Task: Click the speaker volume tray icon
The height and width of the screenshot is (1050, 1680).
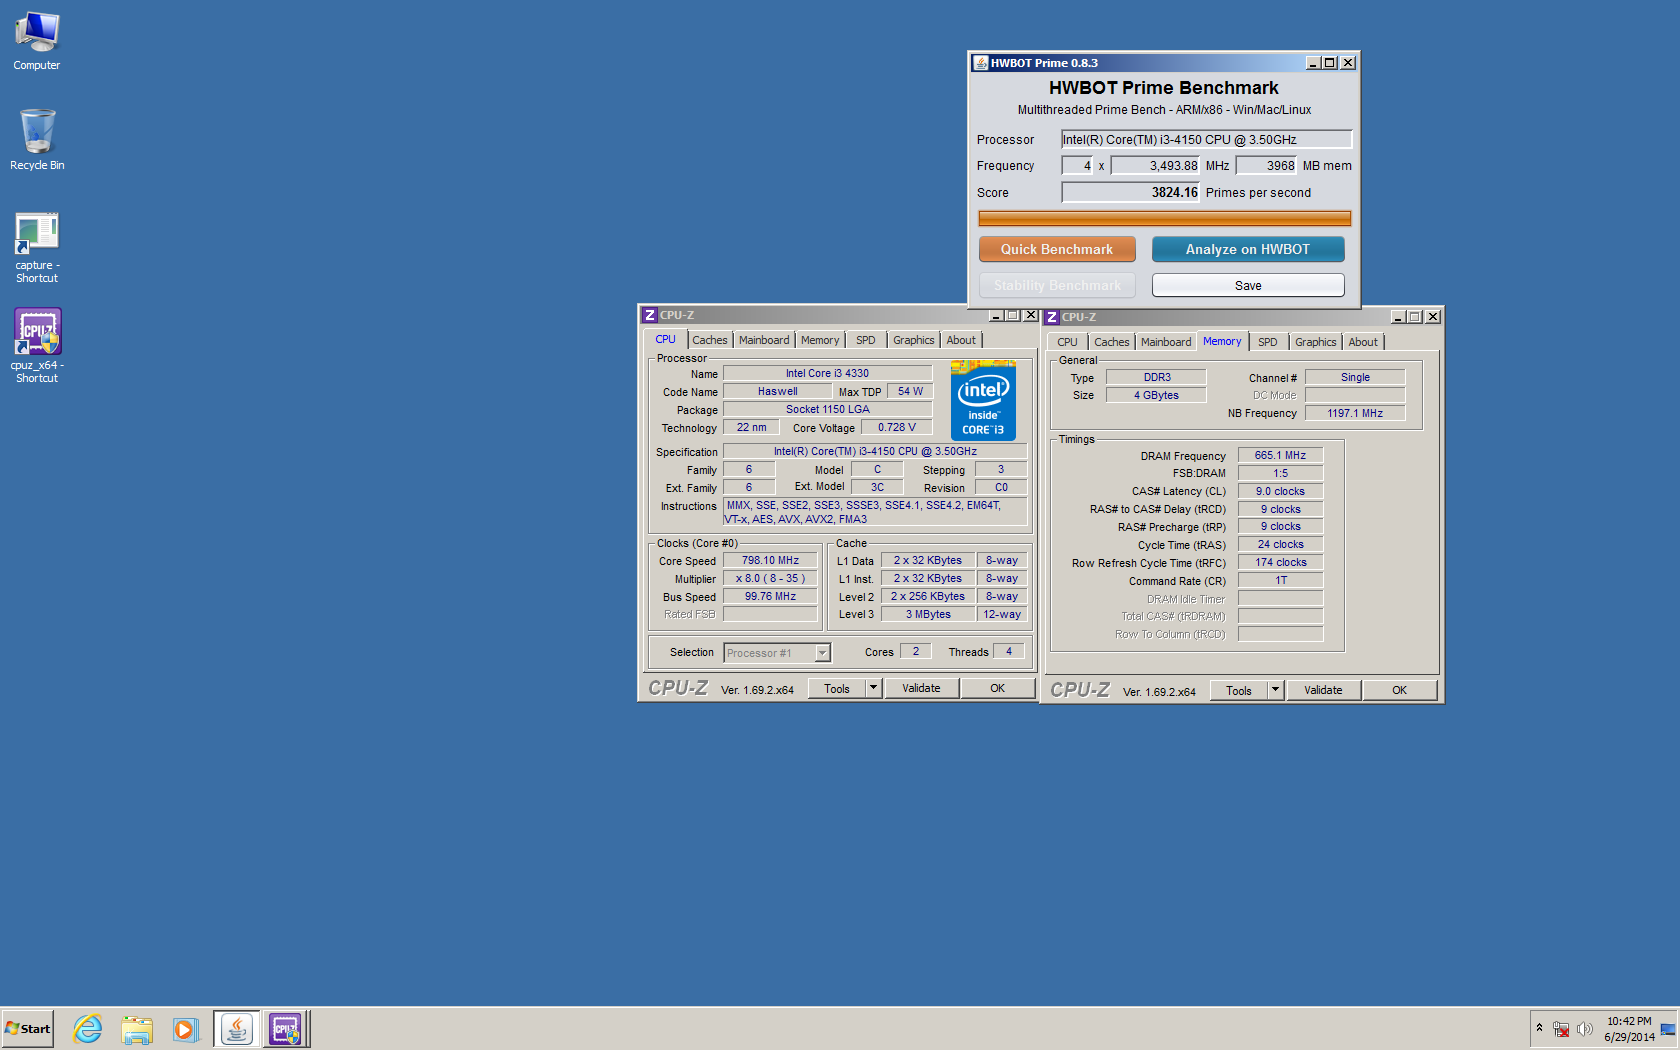Action: 1584,1029
